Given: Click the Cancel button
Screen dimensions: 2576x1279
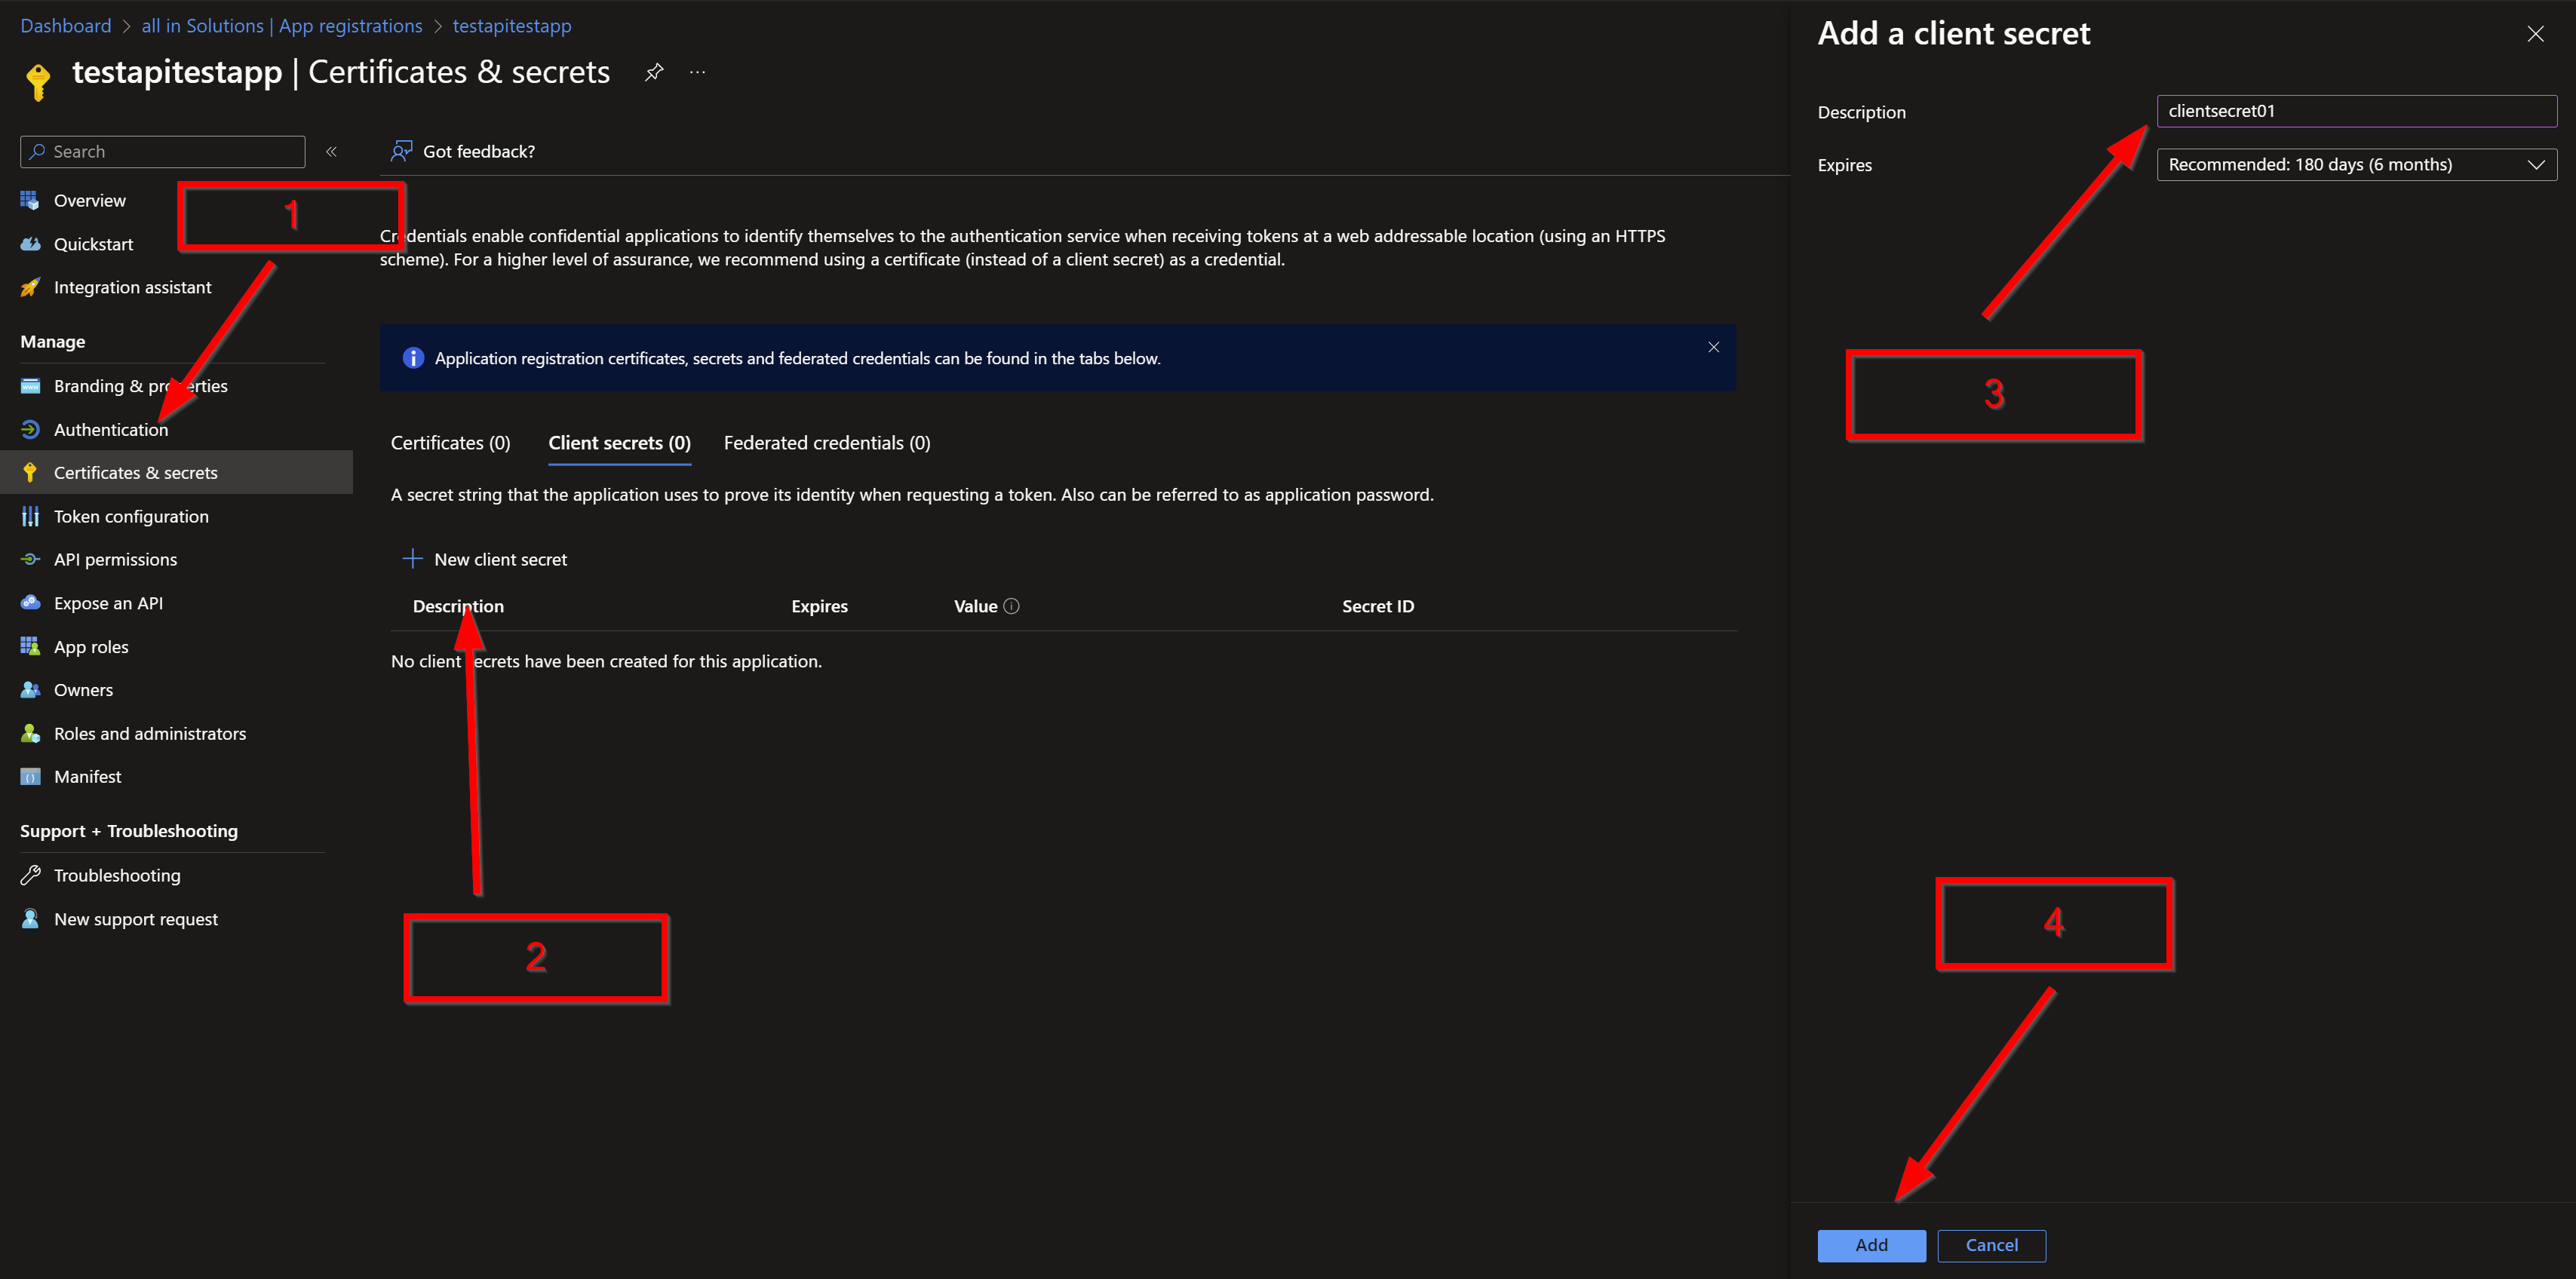Looking at the screenshot, I should click(1991, 1245).
